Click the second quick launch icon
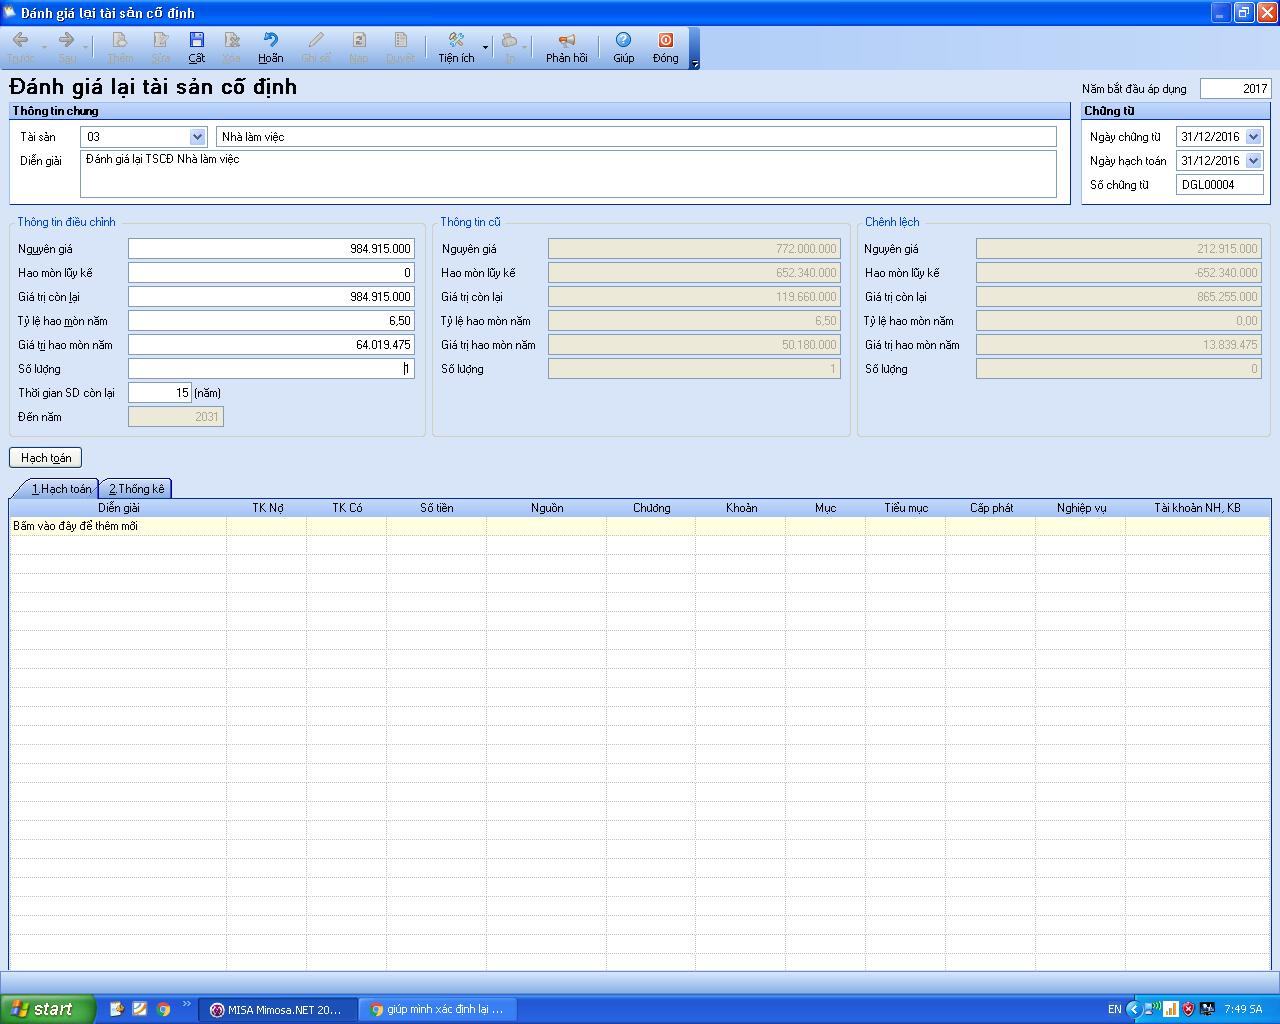Image resolution: width=1280 pixels, height=1024 pixels. 140,1009
